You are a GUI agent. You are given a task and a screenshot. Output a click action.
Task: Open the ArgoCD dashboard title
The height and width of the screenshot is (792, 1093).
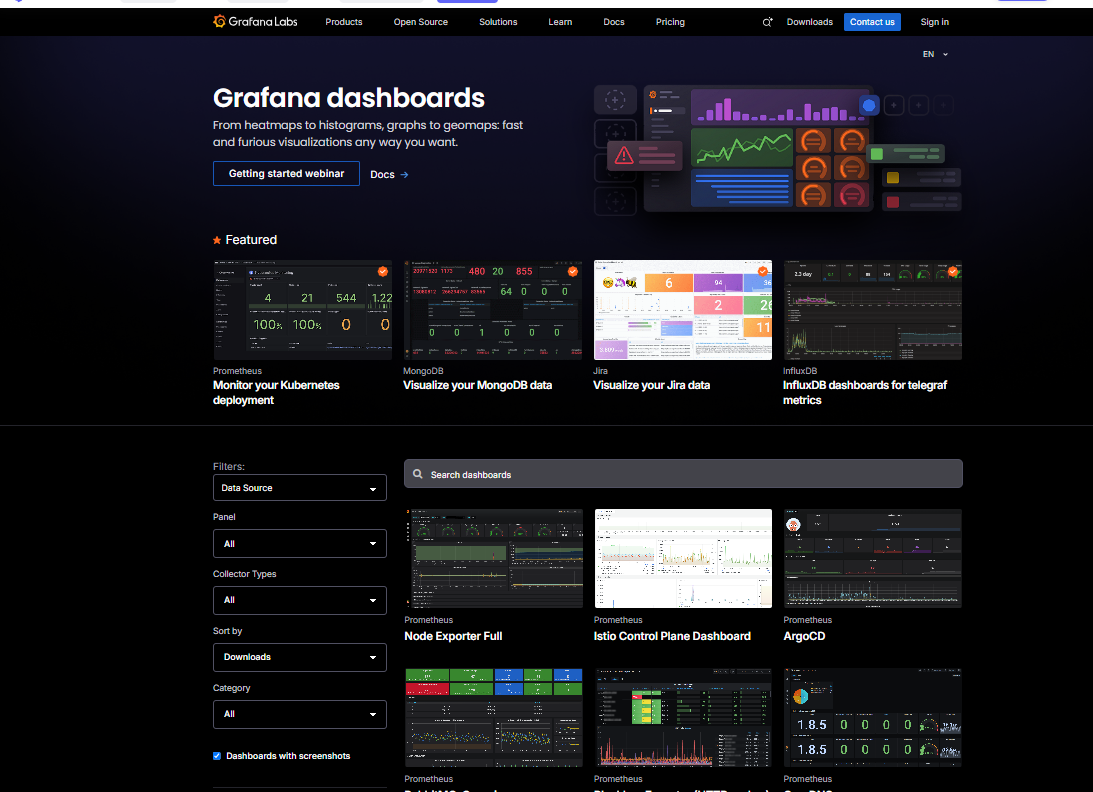804,636
